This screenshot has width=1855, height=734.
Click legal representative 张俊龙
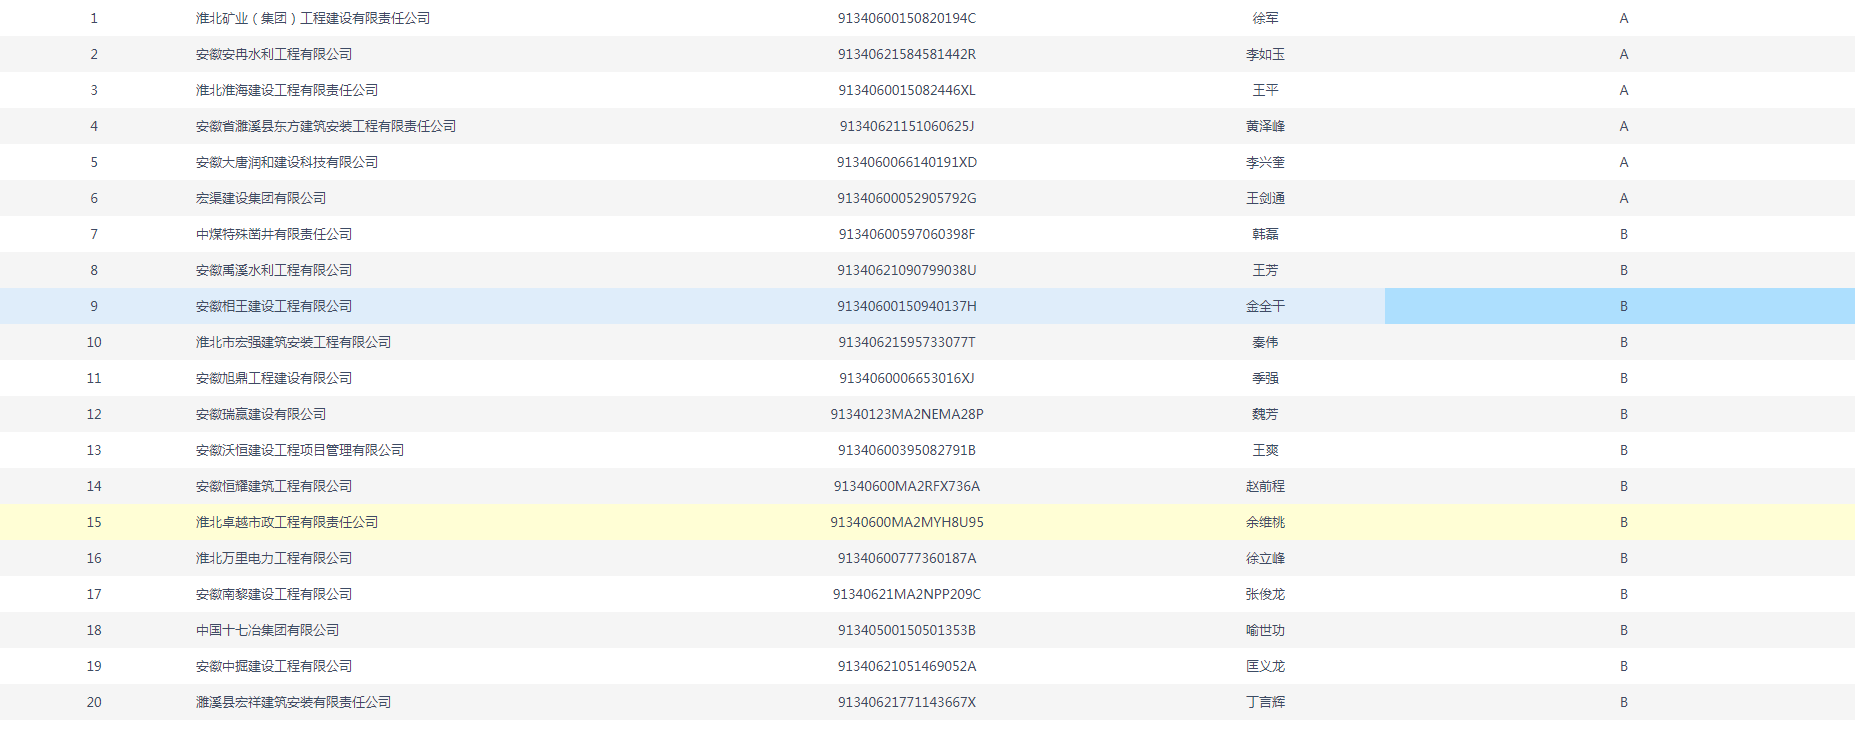(x=1265, y=594)
